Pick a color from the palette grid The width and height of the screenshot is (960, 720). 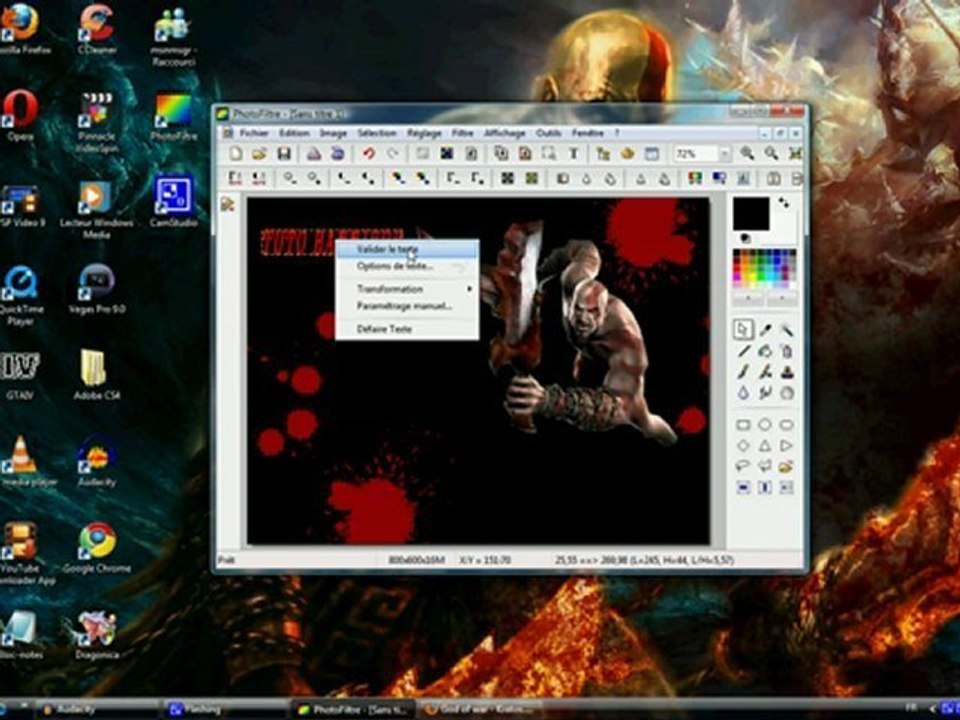pos(765,269)
